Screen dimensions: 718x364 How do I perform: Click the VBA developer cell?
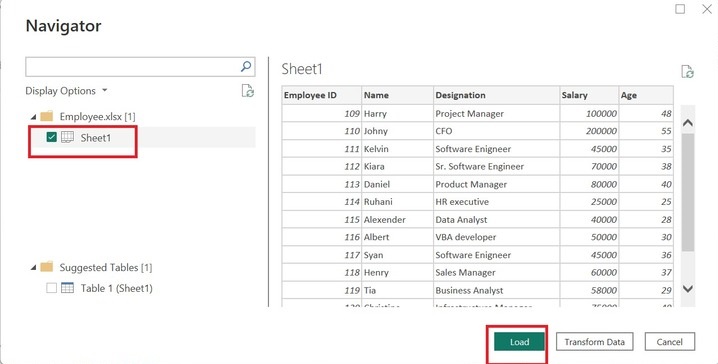pyautogui.click(x=496, y=237)
